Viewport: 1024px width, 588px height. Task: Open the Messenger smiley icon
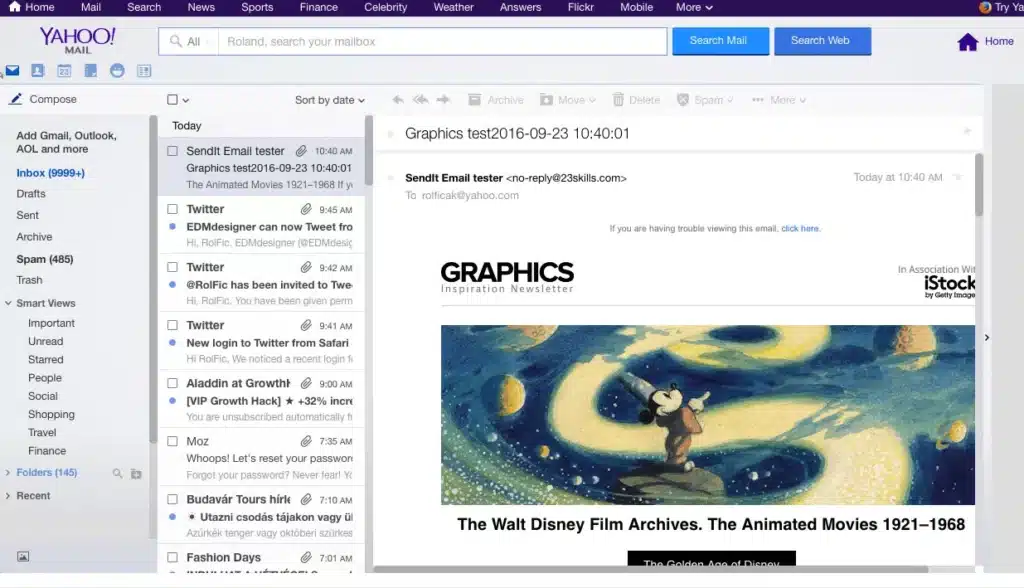117,70
